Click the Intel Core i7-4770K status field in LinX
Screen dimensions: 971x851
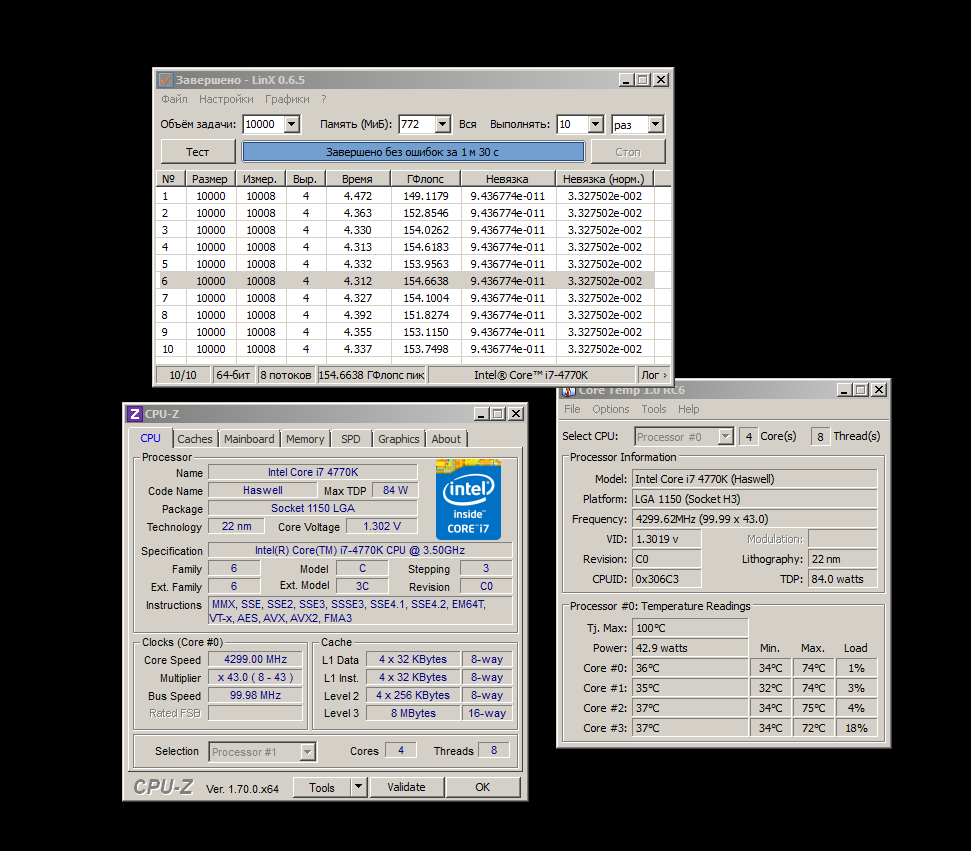531,375
